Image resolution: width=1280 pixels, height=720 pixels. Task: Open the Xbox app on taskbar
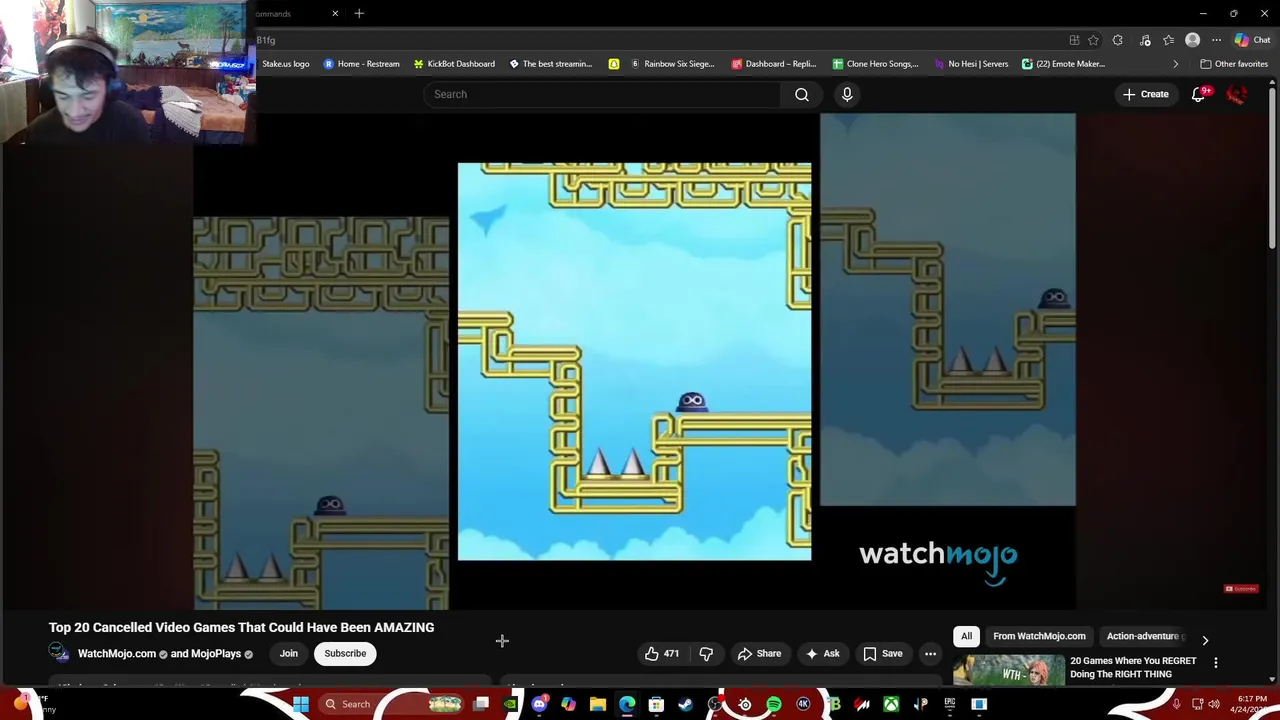click(891, 704)
